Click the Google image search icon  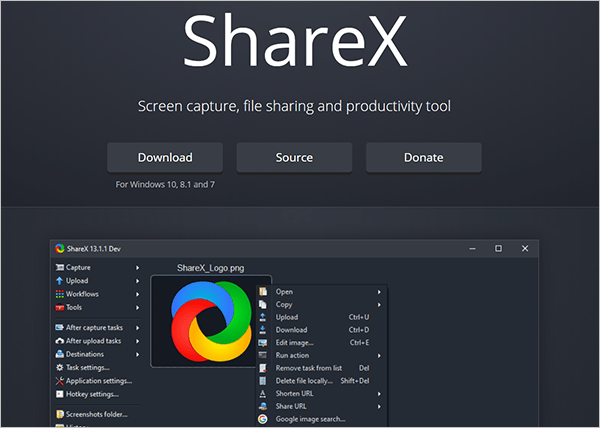pos(262,420)
